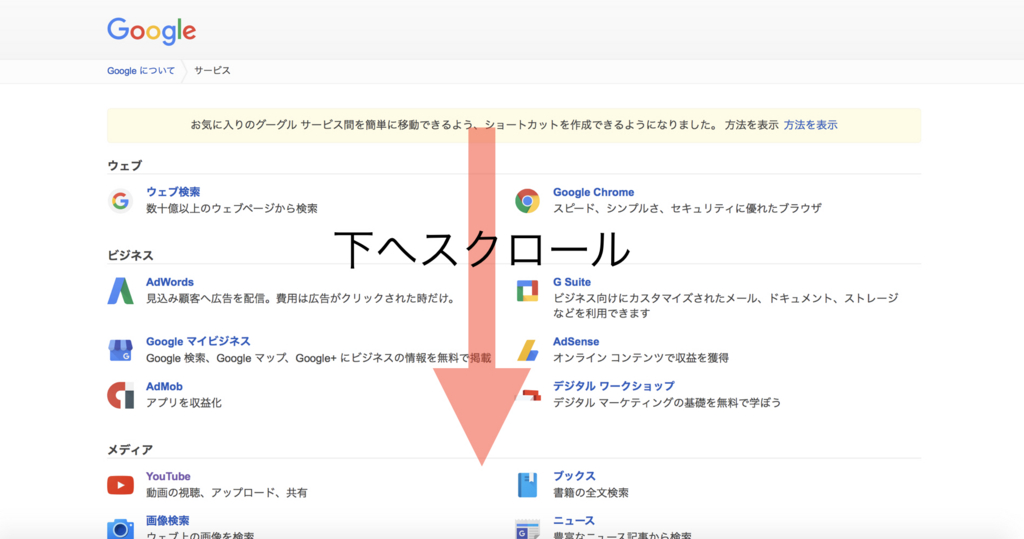Open the ニュース link

[574, 521]
